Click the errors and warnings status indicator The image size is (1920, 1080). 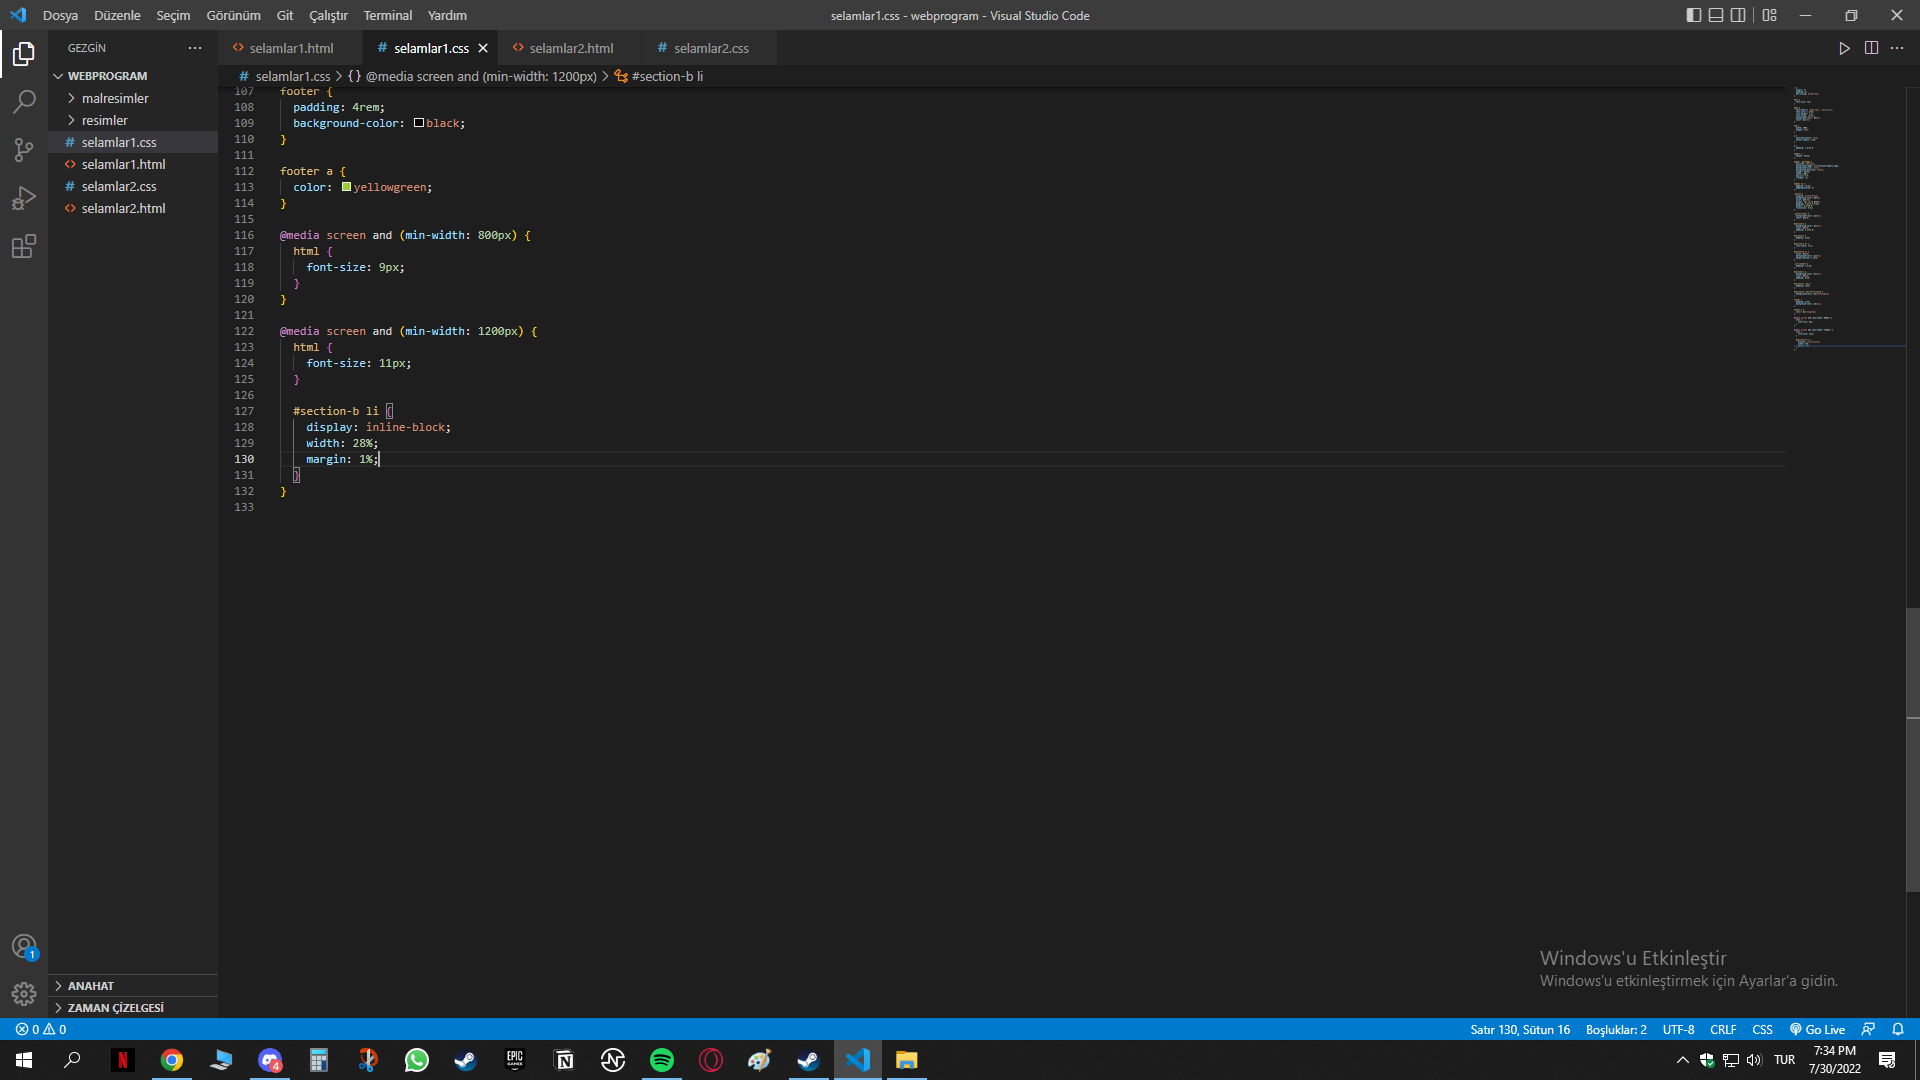pos(41,1029)
